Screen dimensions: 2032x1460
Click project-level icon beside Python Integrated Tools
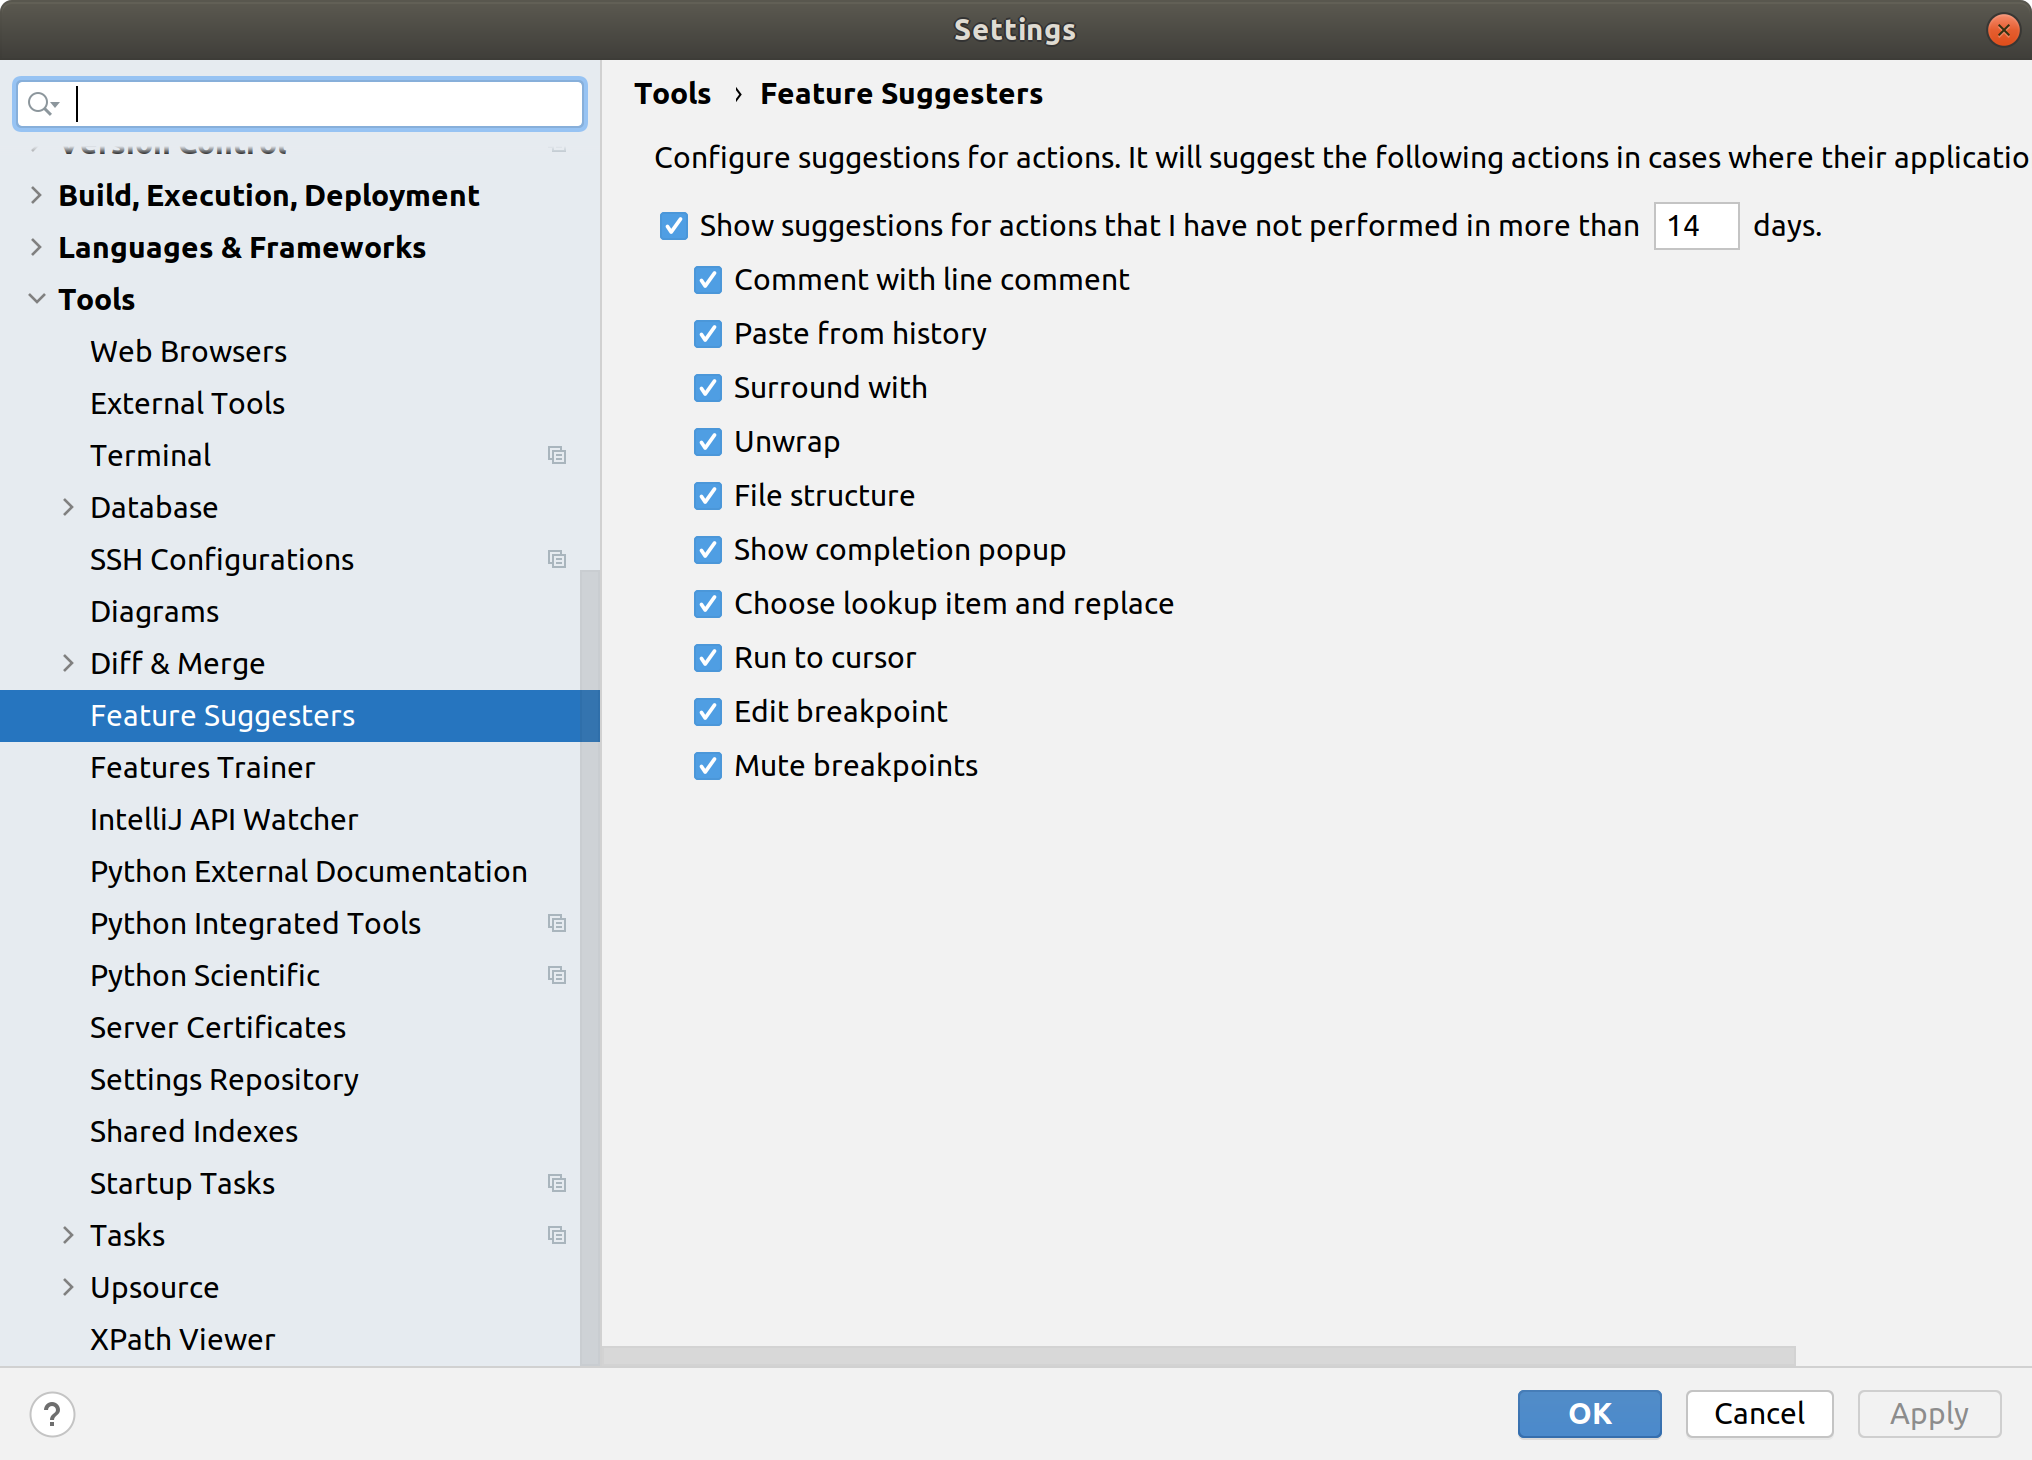pos(557,924)
